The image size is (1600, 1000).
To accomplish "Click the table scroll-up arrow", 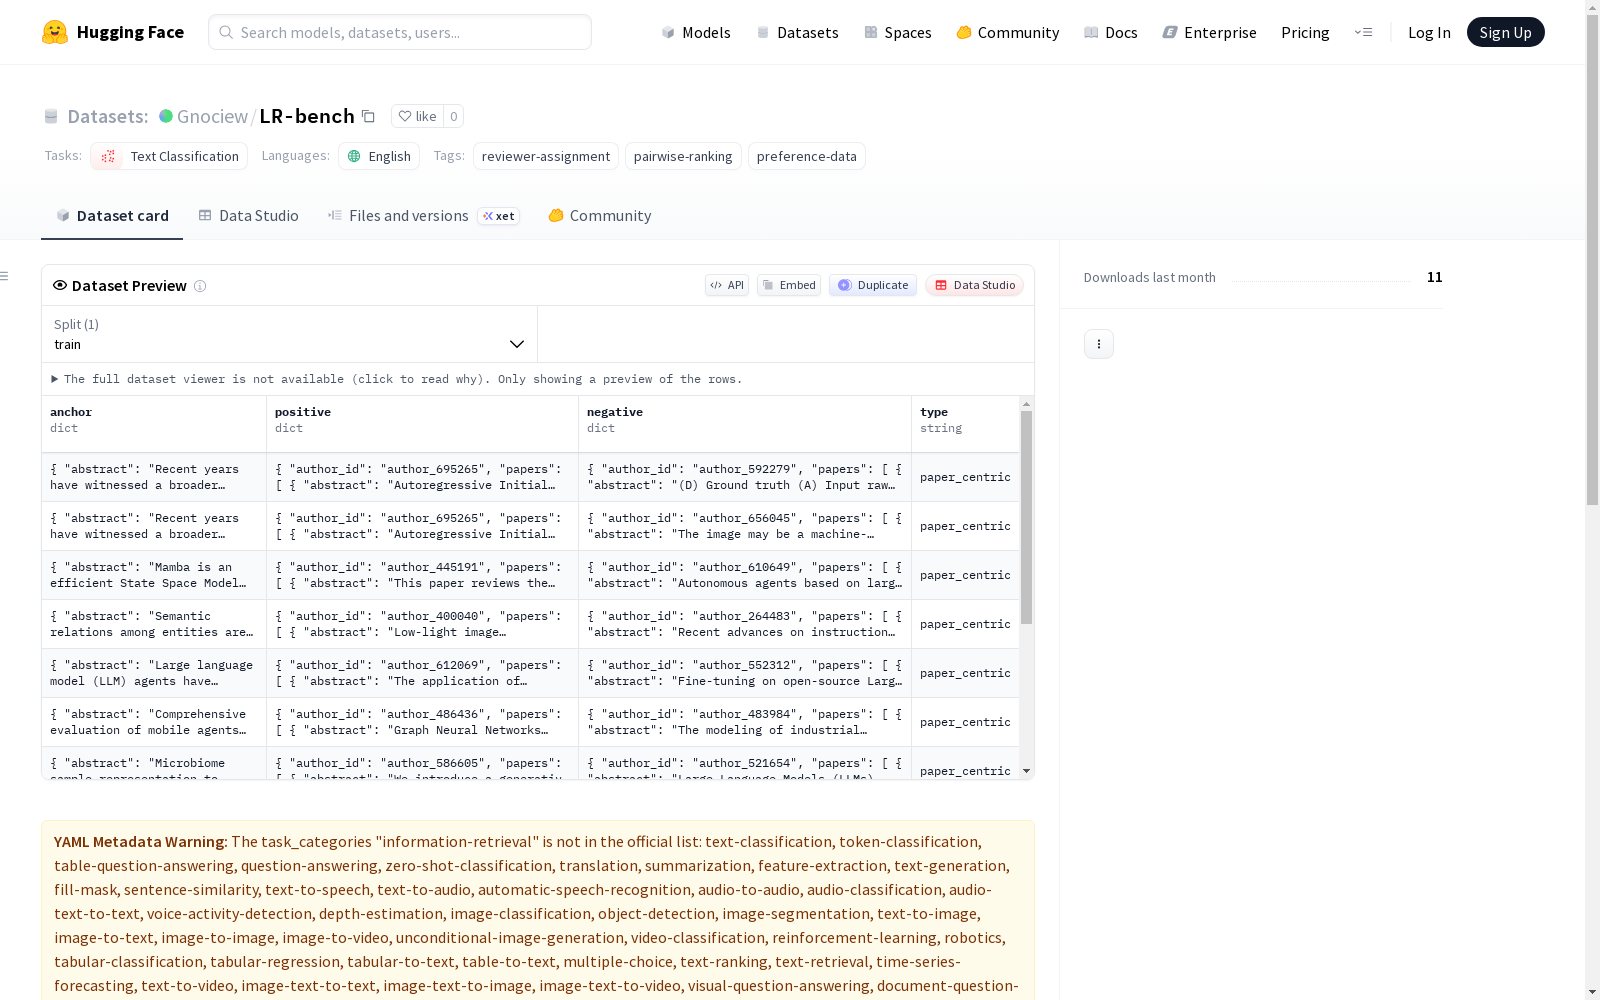I will [x=1026, y=404].
